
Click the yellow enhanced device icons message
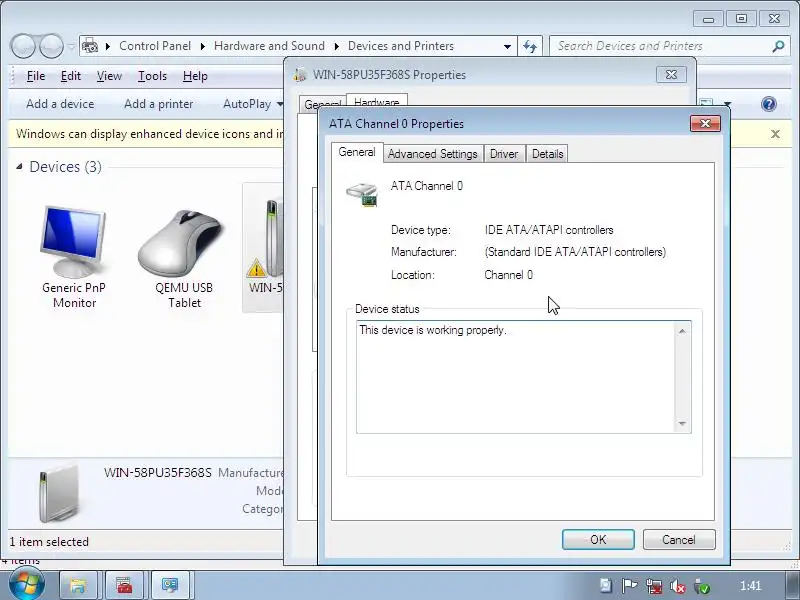[x=150, y=134]
